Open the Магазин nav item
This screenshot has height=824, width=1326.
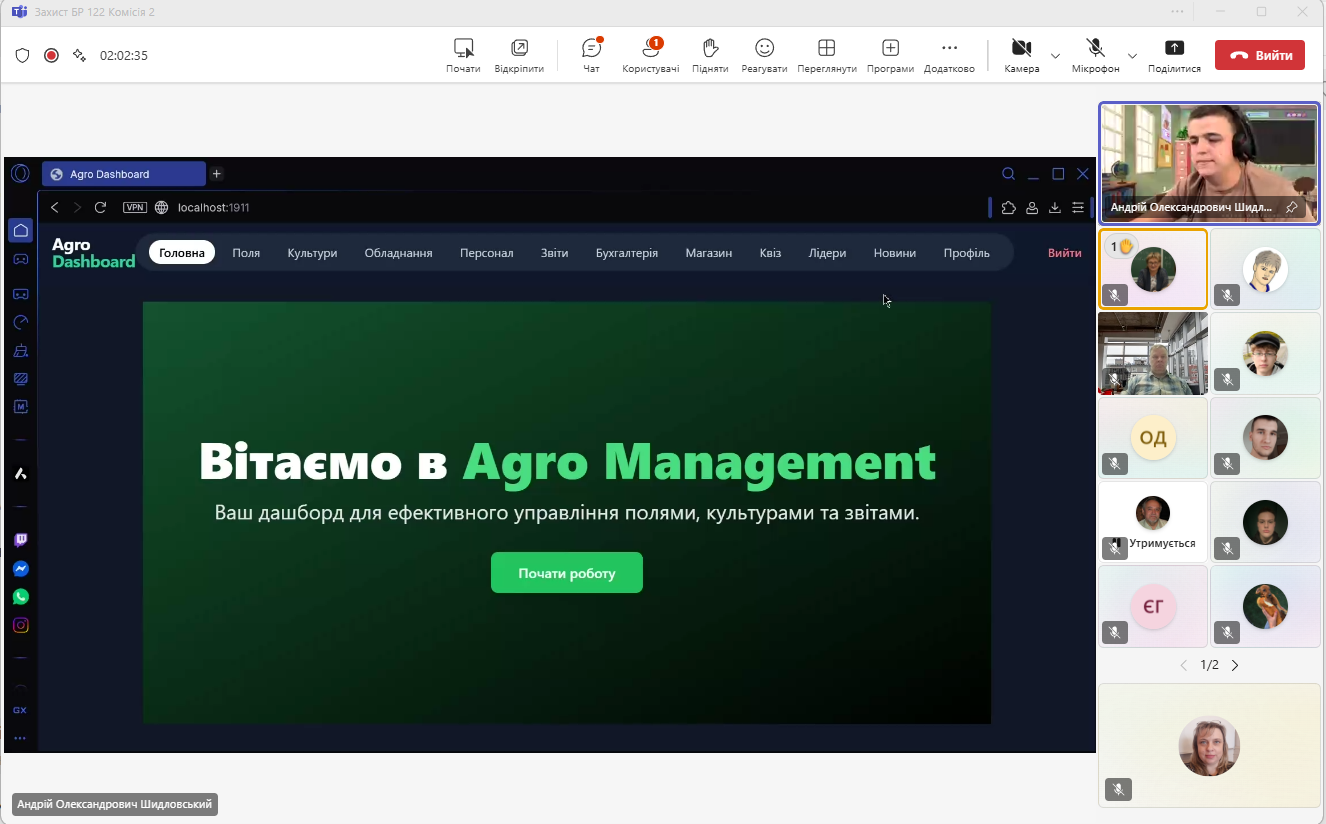(x=709, y=253)
